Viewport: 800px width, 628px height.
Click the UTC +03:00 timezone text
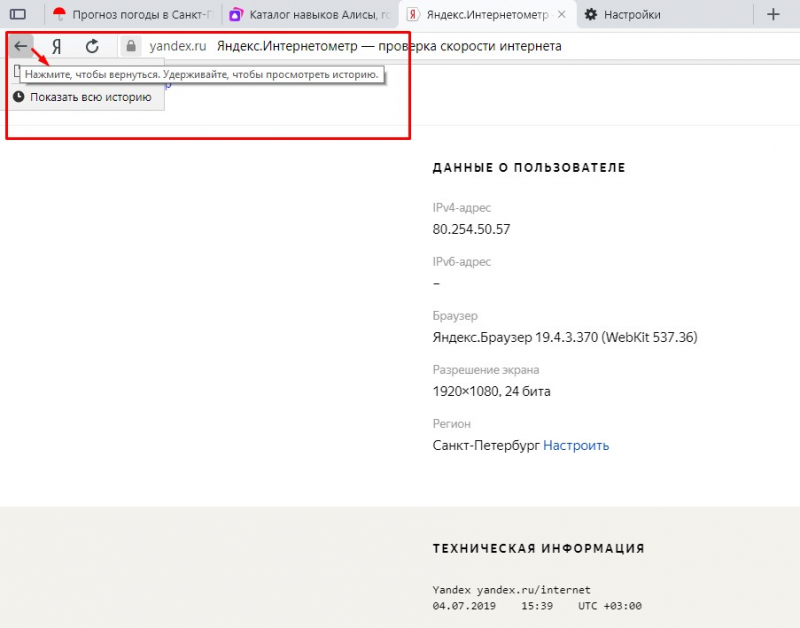pyautogui.click(x=610, y=606)
